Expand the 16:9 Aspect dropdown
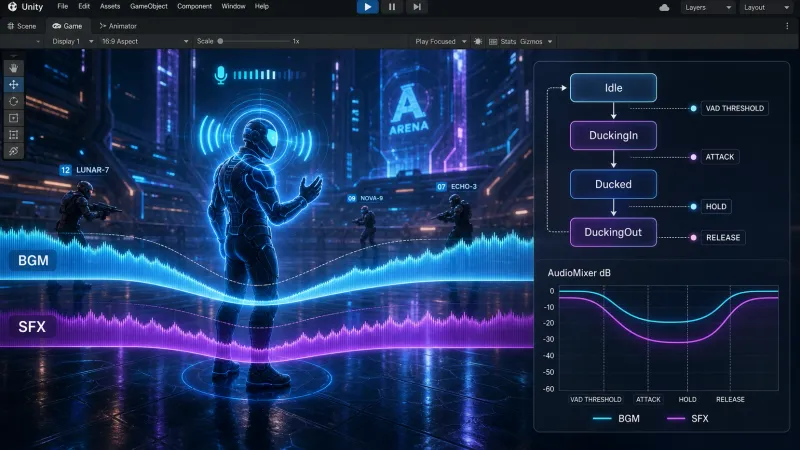800x450 pixels. coord(145,41)
